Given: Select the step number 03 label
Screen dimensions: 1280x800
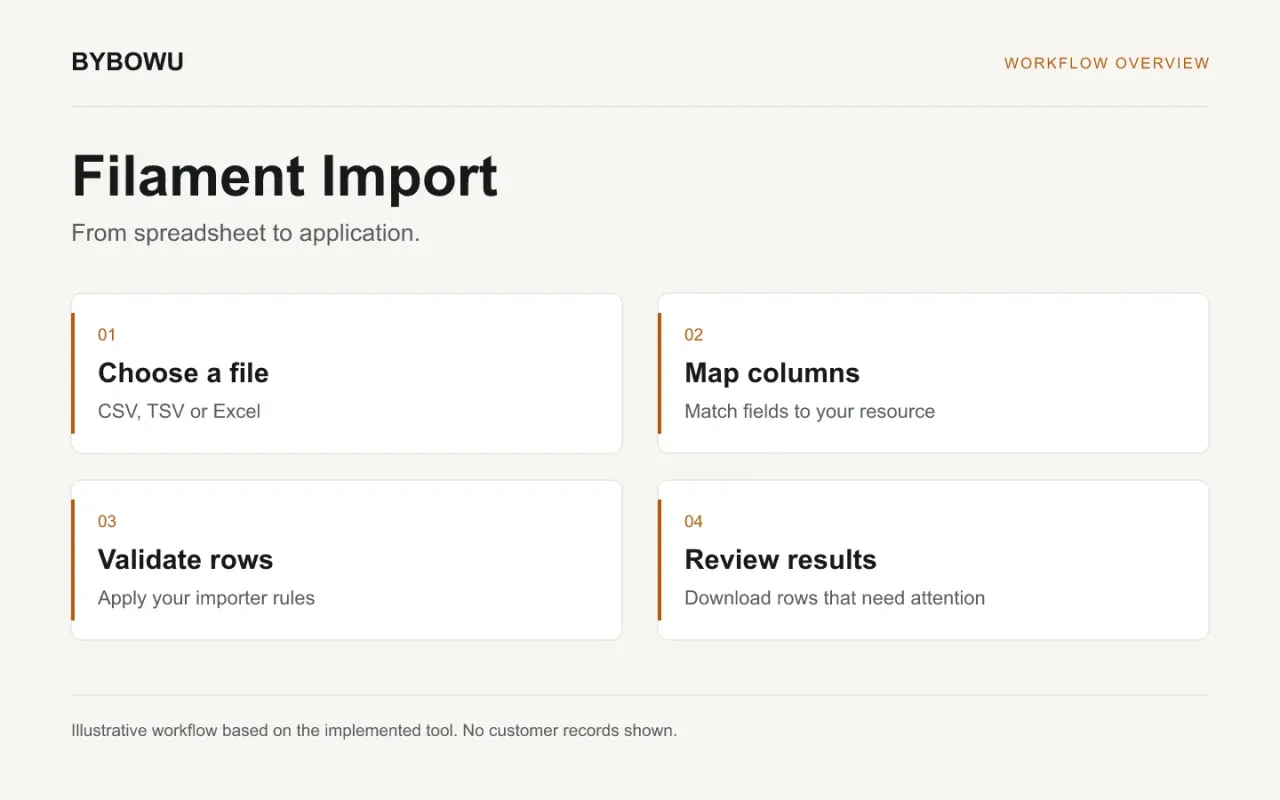Looking at the screenshot, I should click(107, 521).
